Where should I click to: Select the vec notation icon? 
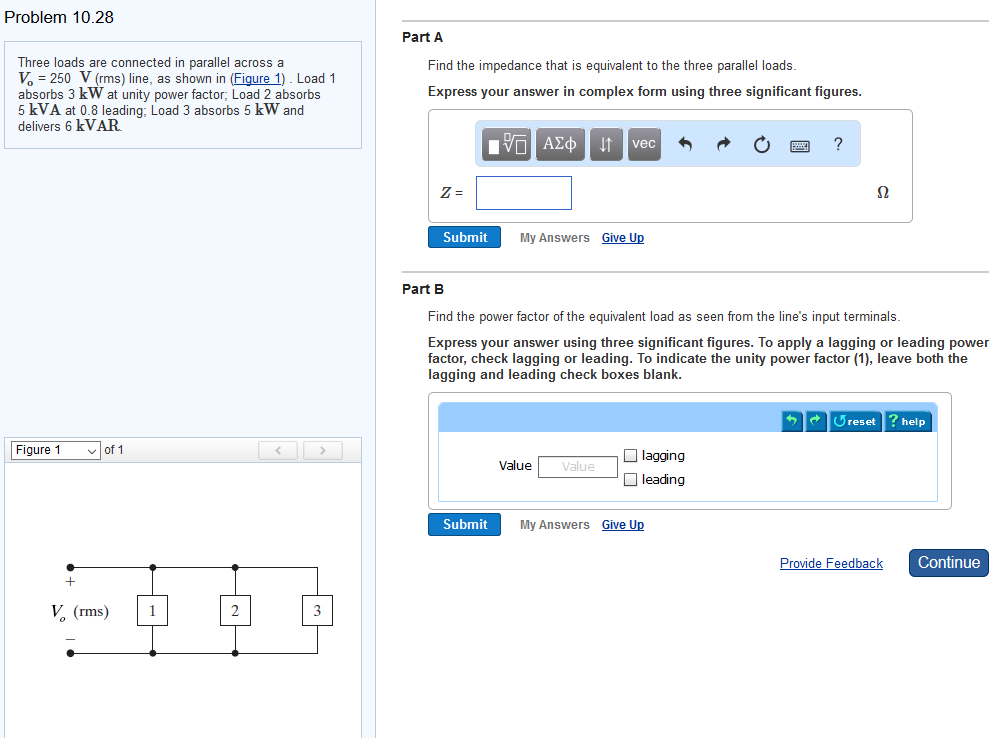click(x=643, y=143)
